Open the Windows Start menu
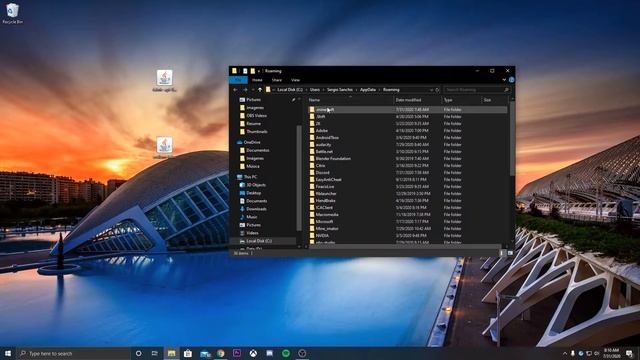The image size is (640, 360). pos(8,353)
